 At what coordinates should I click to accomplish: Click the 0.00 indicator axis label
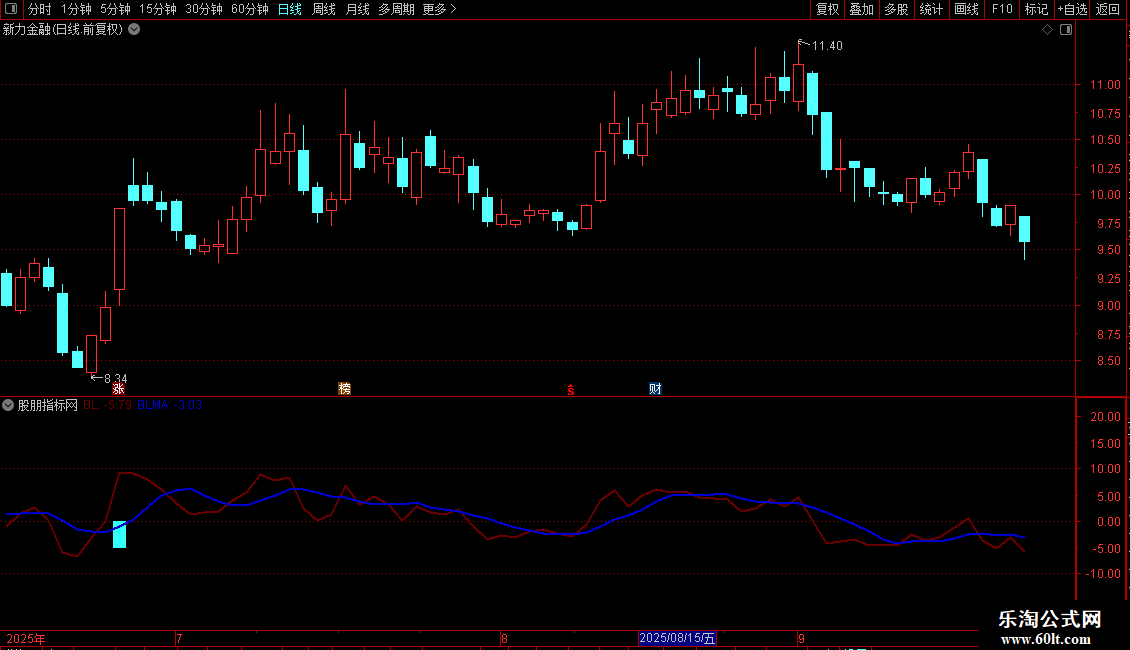click(1108, 522)
